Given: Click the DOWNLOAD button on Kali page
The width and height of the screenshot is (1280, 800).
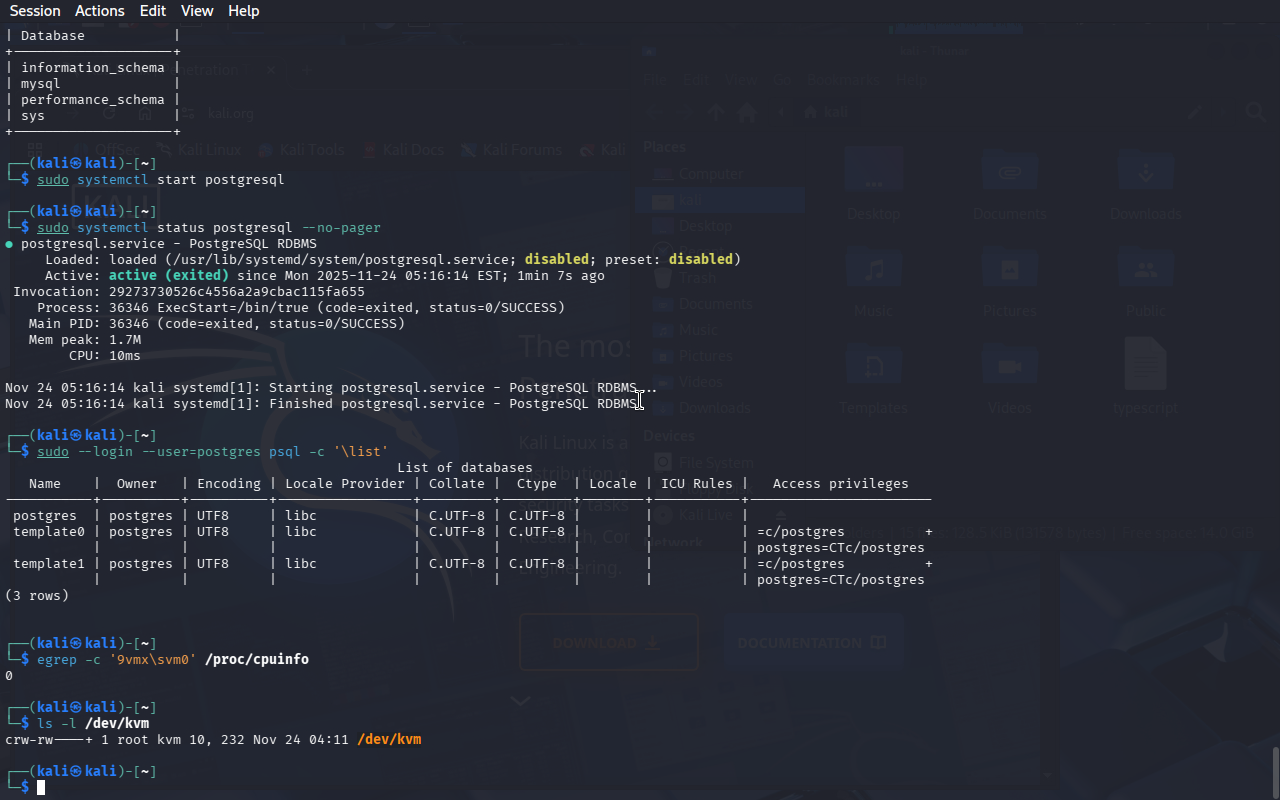Looking at the screenshot, I should [608, 643].
